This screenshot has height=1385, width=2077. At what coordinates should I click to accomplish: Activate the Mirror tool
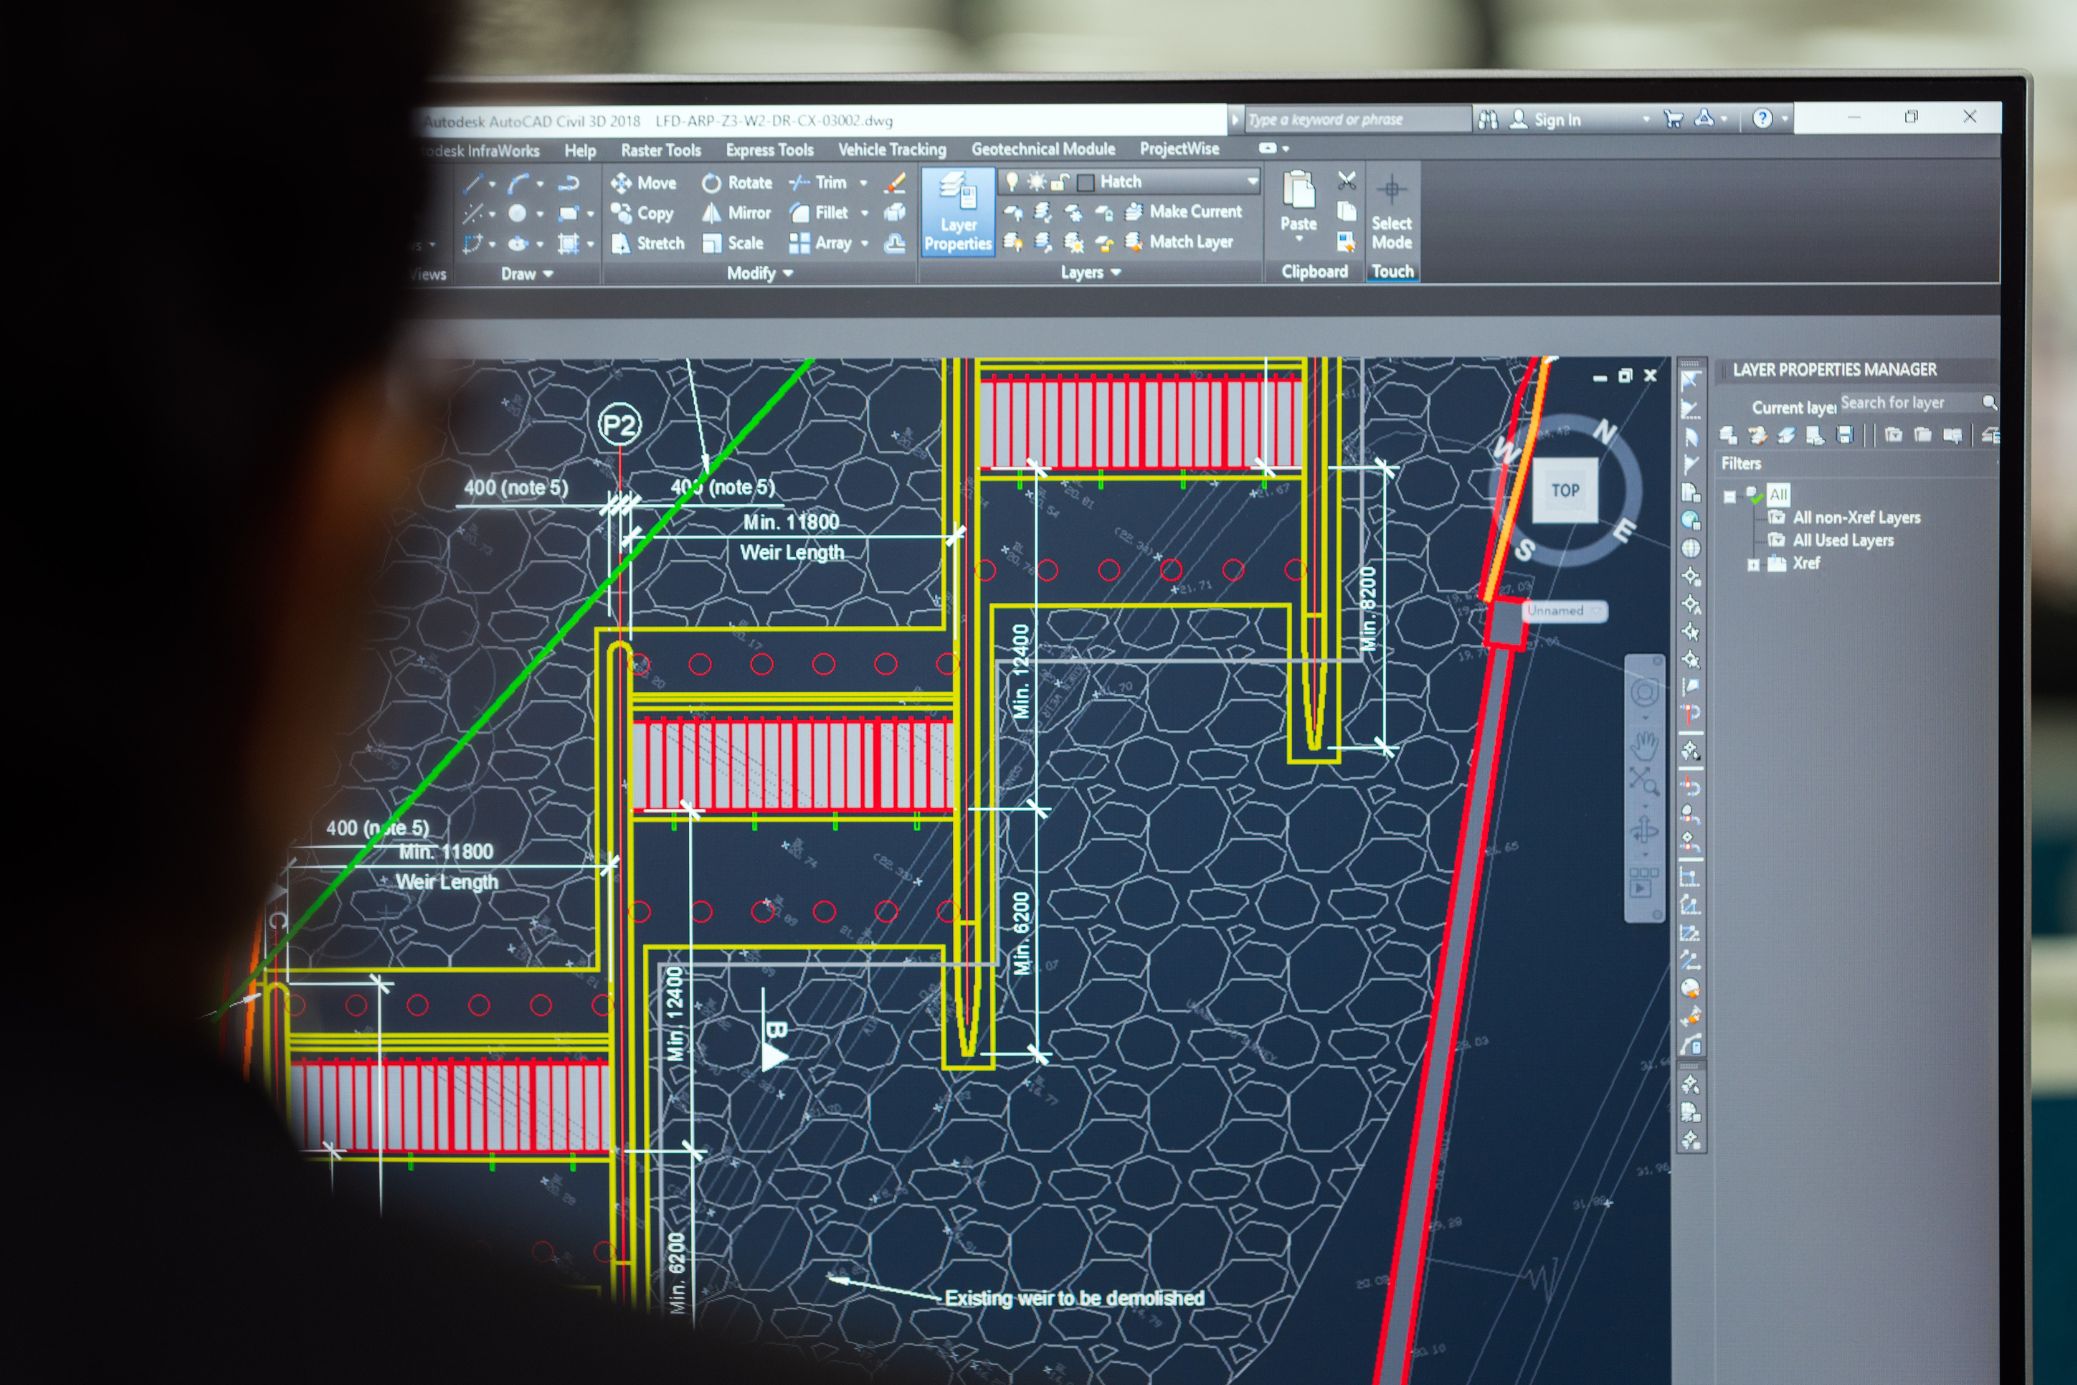[x=736, y=213]
